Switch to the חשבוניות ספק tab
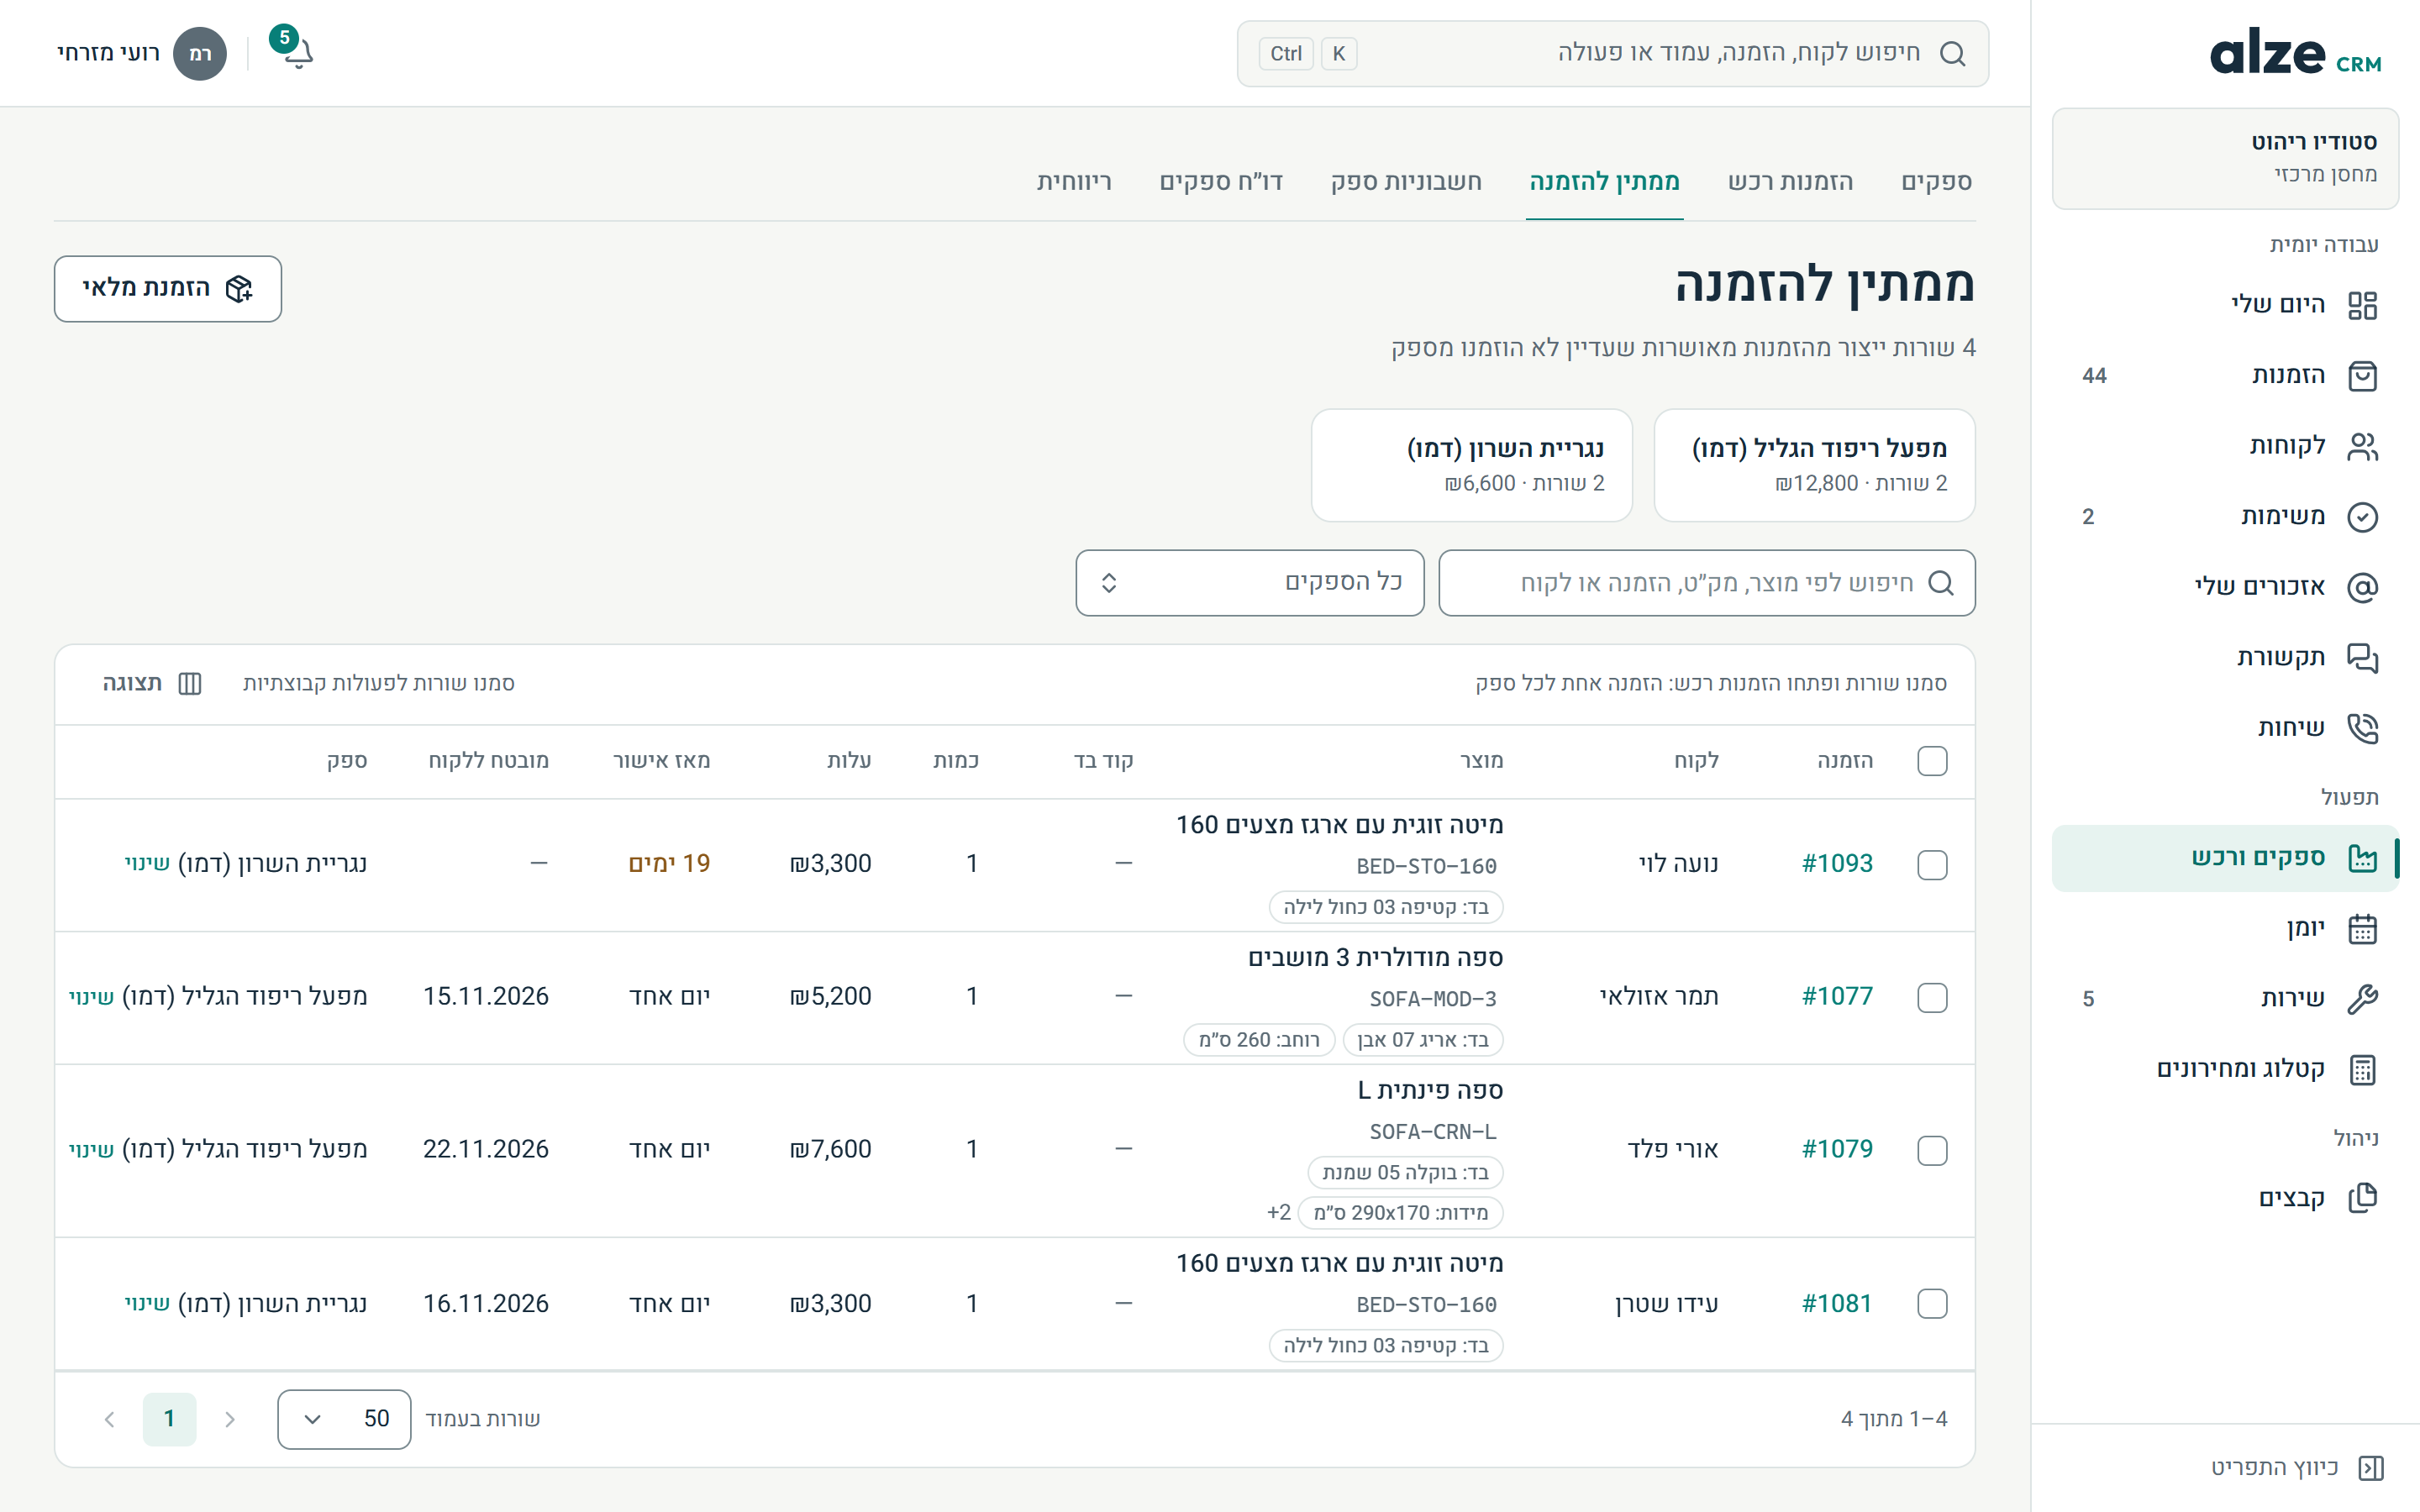Image resolution: width=2420 pixels, height=1512 pixels. 1406,182
